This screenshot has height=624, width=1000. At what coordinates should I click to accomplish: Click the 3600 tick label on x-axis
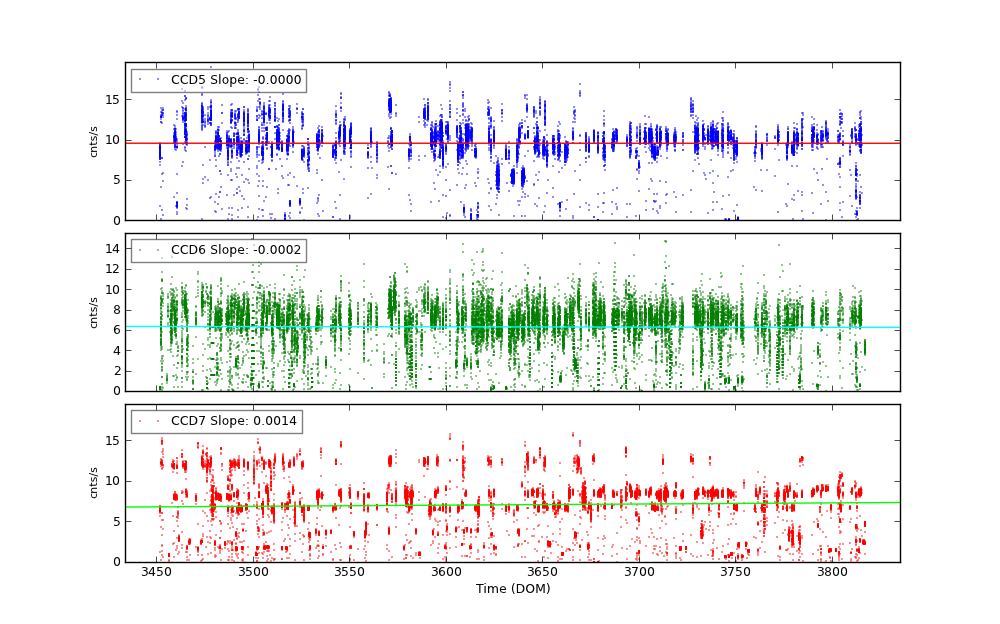click(x=446, y=572)
